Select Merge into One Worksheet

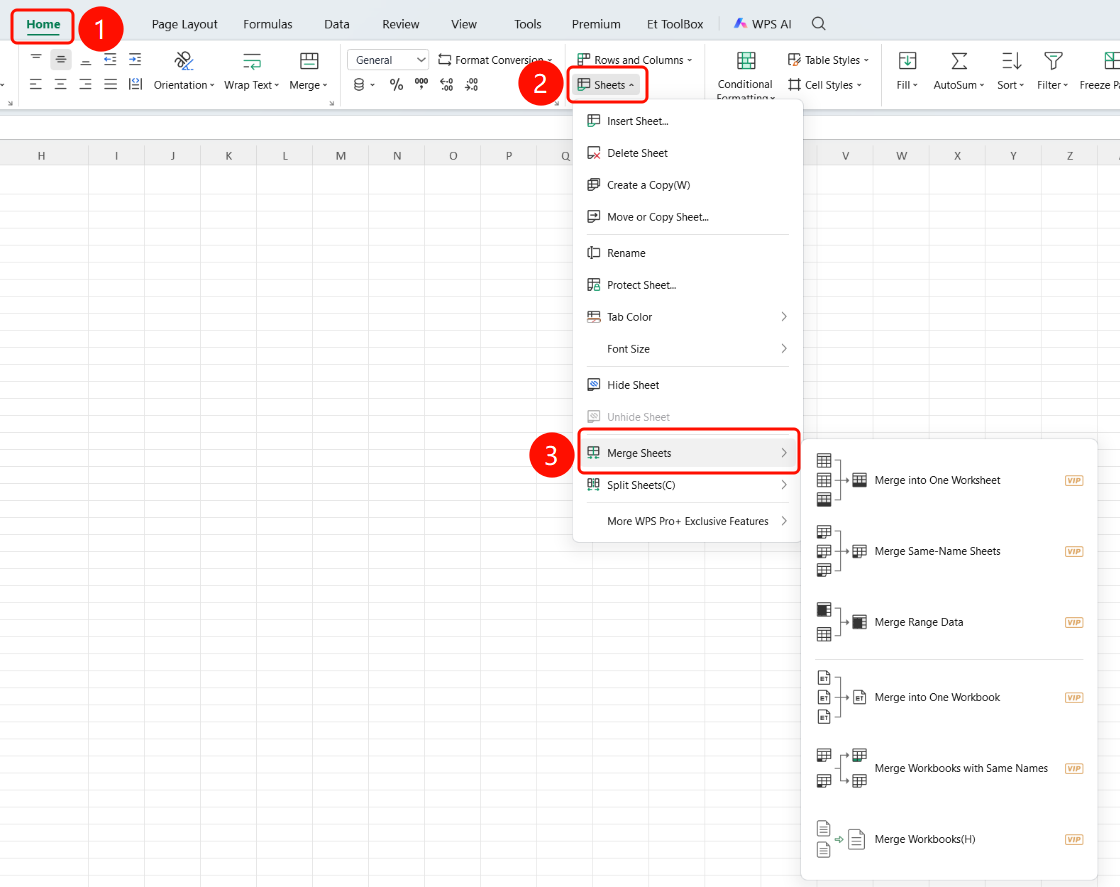tap(949, 481)
